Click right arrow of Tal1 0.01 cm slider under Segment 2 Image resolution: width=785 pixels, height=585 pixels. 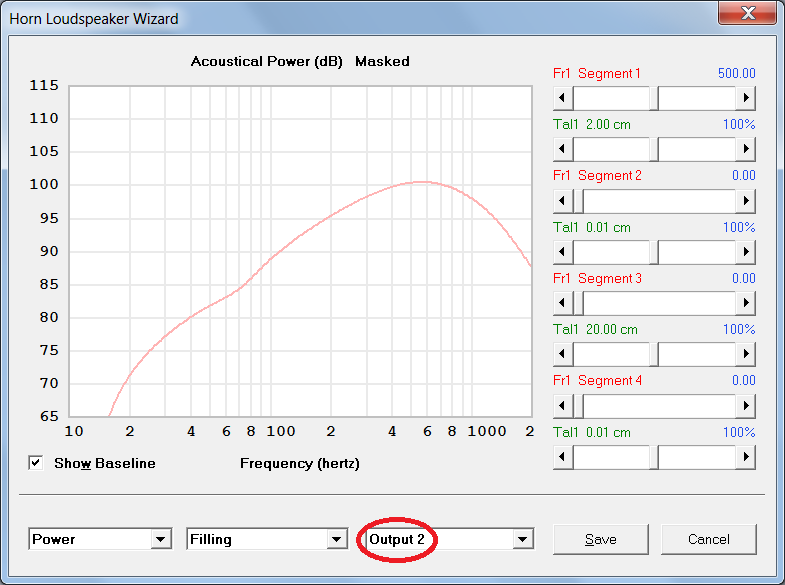[745, 252]
